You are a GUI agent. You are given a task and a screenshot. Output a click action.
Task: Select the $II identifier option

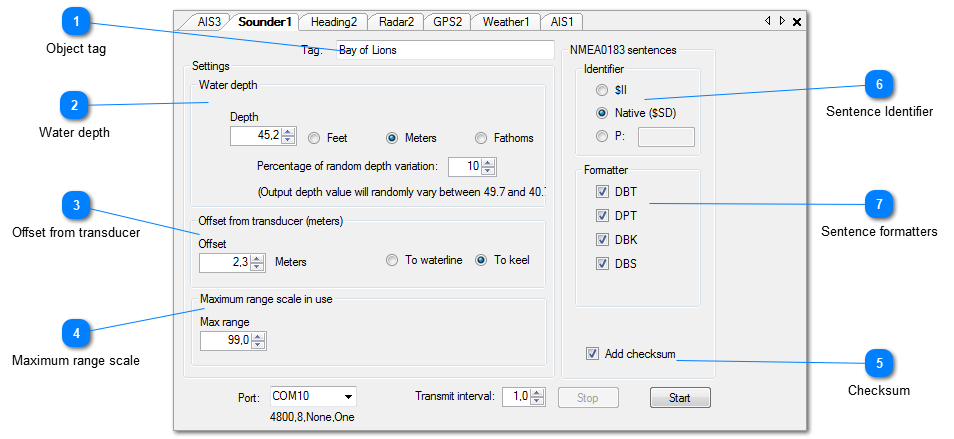tap(602, 90)
